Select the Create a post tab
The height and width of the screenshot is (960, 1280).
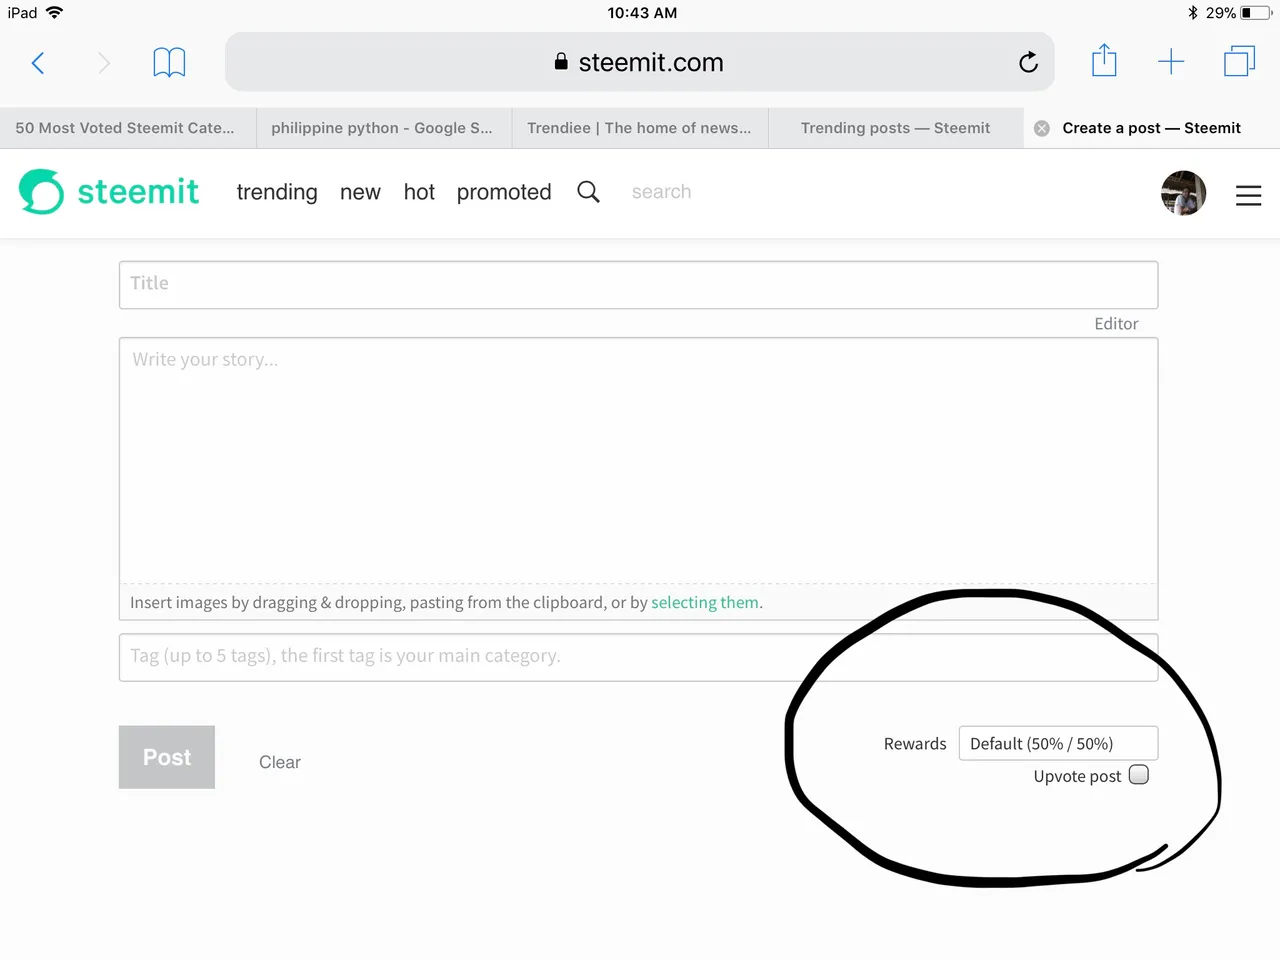[x=1152, y=128]
